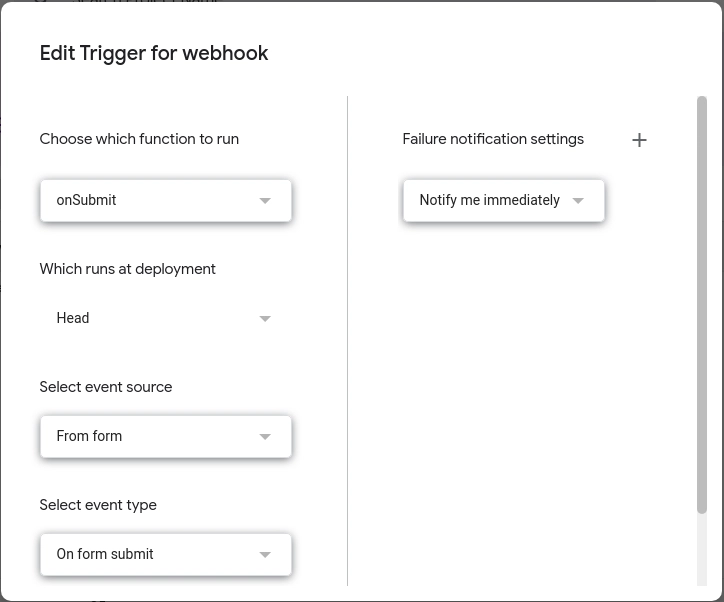Click the Choose which function to run label
The width and height of the screenshot is (724, 602).
tap(139, 139)
